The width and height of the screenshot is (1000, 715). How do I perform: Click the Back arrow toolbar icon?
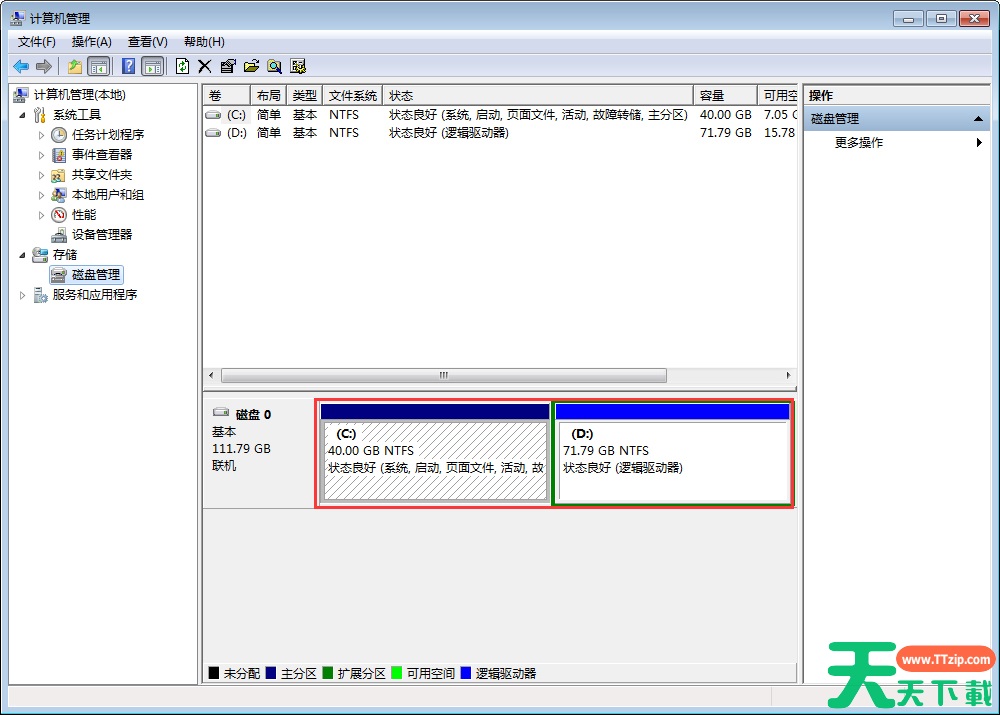coord(20,66)
